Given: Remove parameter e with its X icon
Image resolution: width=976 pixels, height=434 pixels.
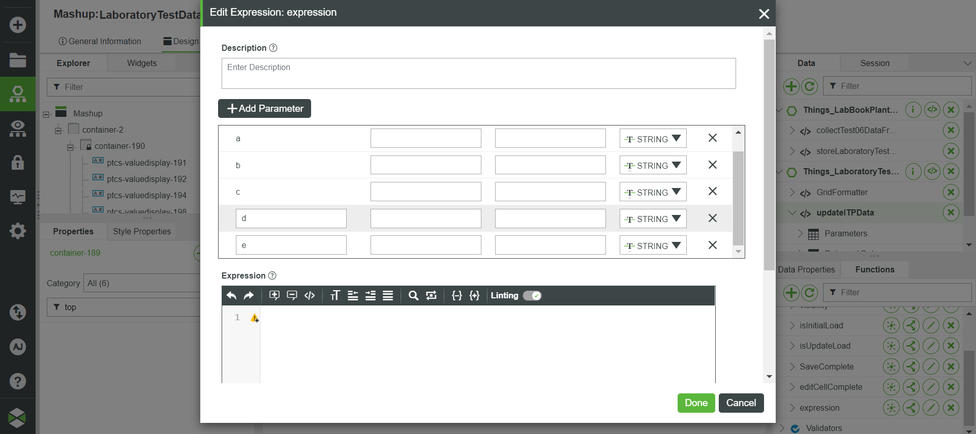Looking at the screenshot, I should click(x=713, y=245).
